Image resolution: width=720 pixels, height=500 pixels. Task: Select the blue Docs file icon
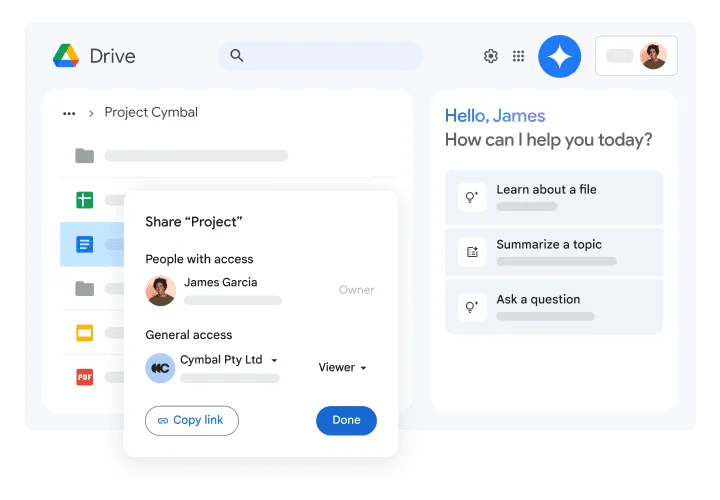point(84,244)
